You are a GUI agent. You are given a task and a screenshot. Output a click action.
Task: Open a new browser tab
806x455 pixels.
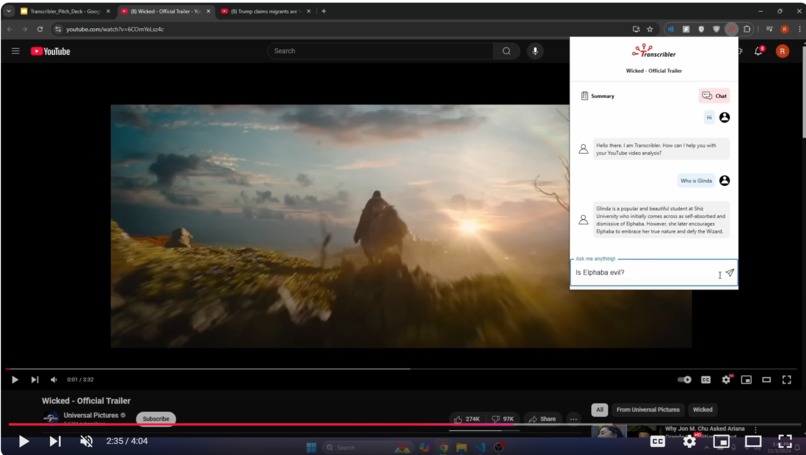coord(324,11)
